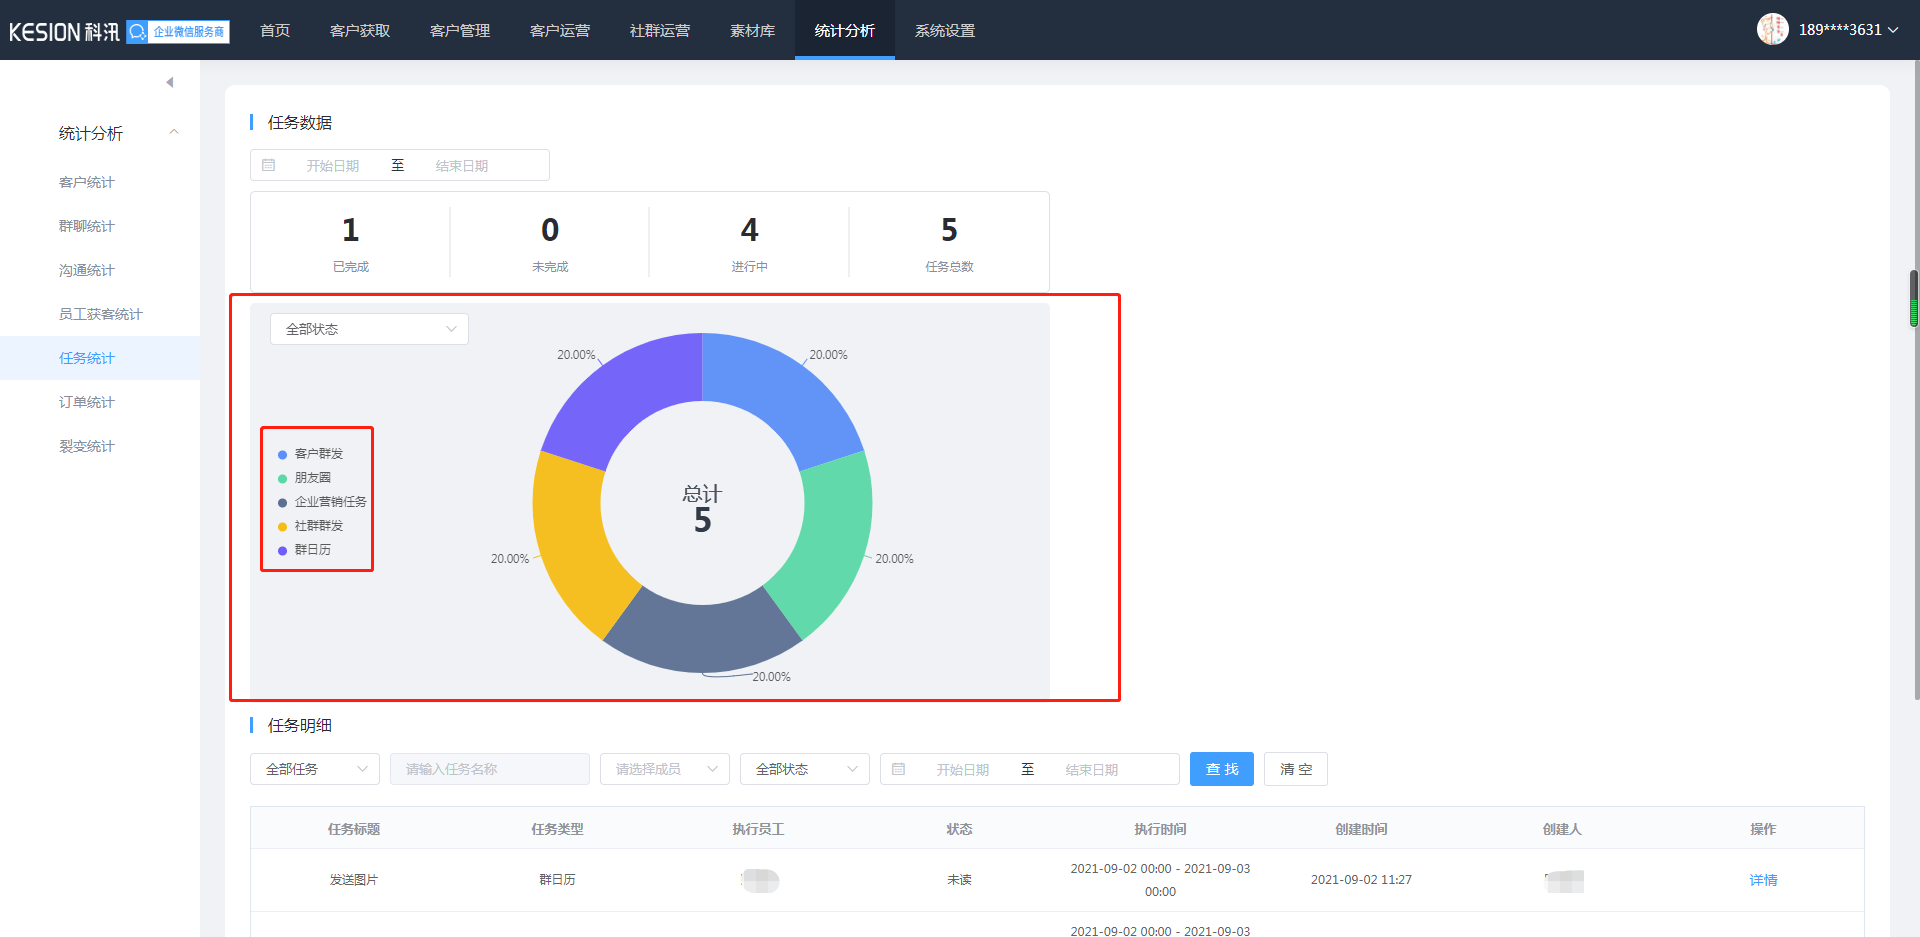1920x937 pixels.
Task: Click the 查找 search button
Action: coord(1221,769)
